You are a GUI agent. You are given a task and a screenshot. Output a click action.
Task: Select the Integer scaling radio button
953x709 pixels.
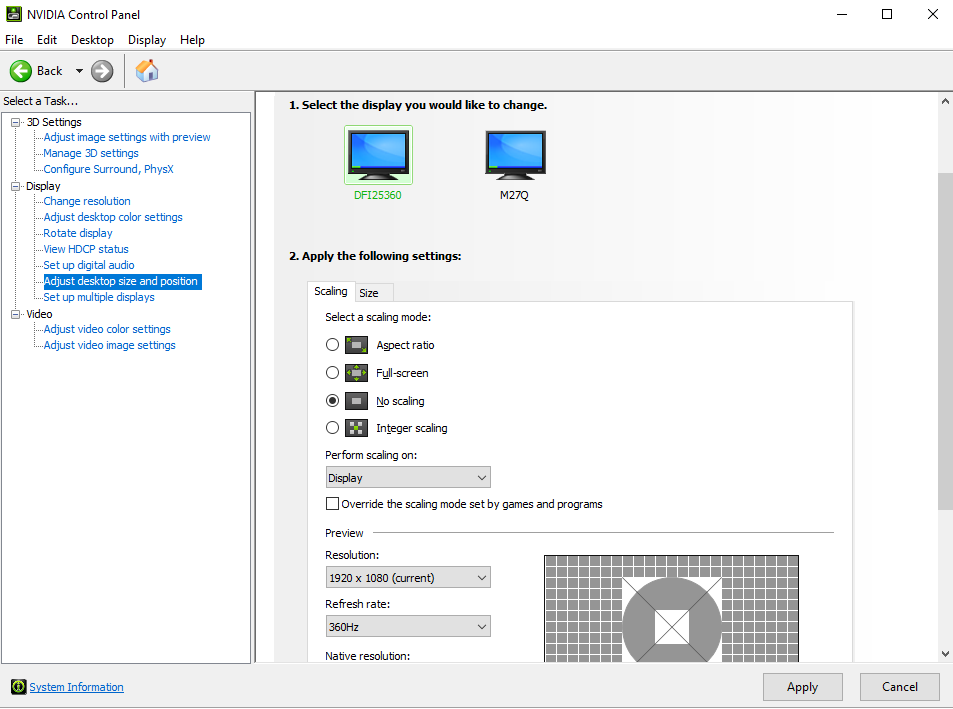click(x=332, y=428)
